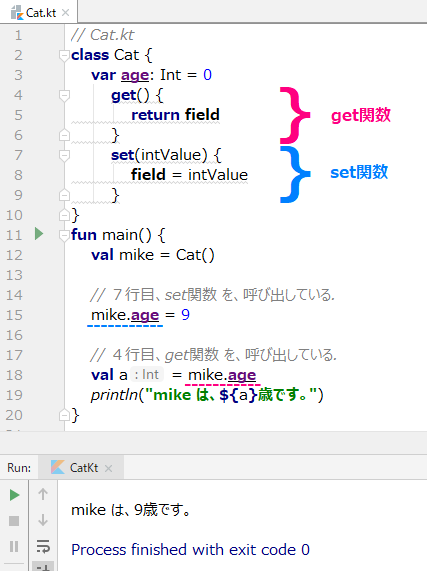Close the Cat.kt editor tab
Screen dimensions: 427x571
(x=66, y=13)
